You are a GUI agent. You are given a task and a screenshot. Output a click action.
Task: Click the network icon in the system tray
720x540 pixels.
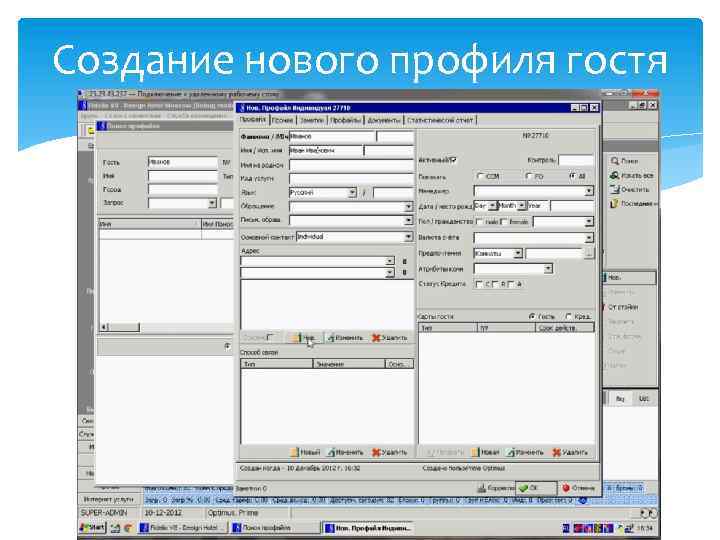click(x=628, y=528)
